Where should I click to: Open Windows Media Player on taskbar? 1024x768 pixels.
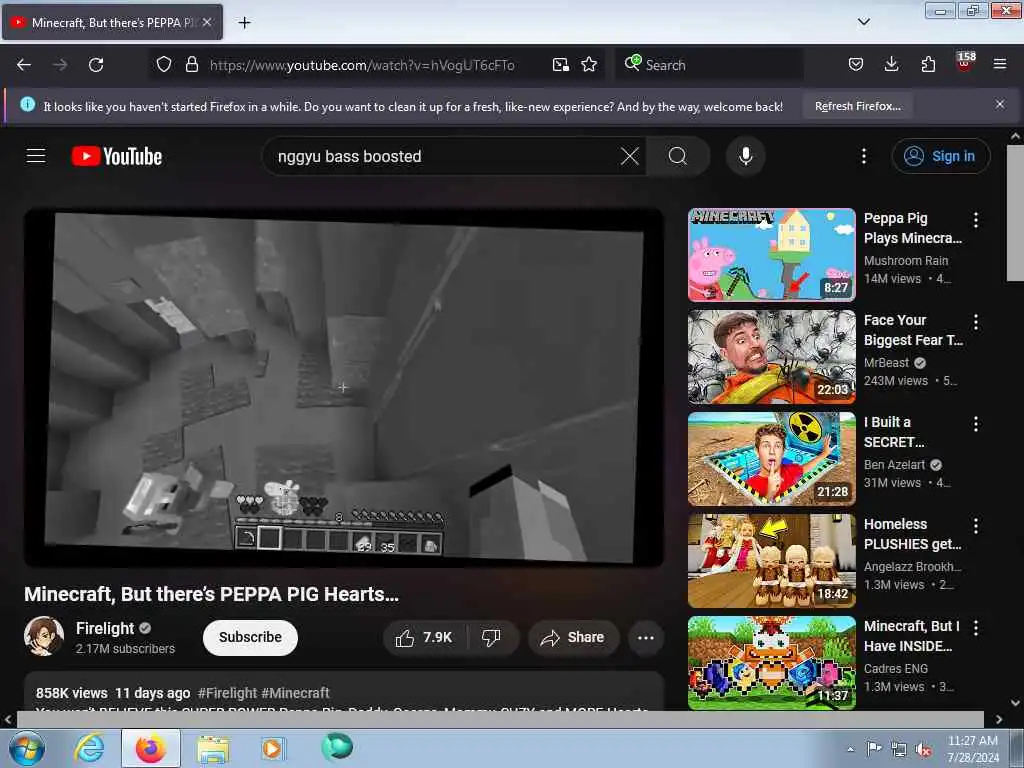tap(272, 748)
